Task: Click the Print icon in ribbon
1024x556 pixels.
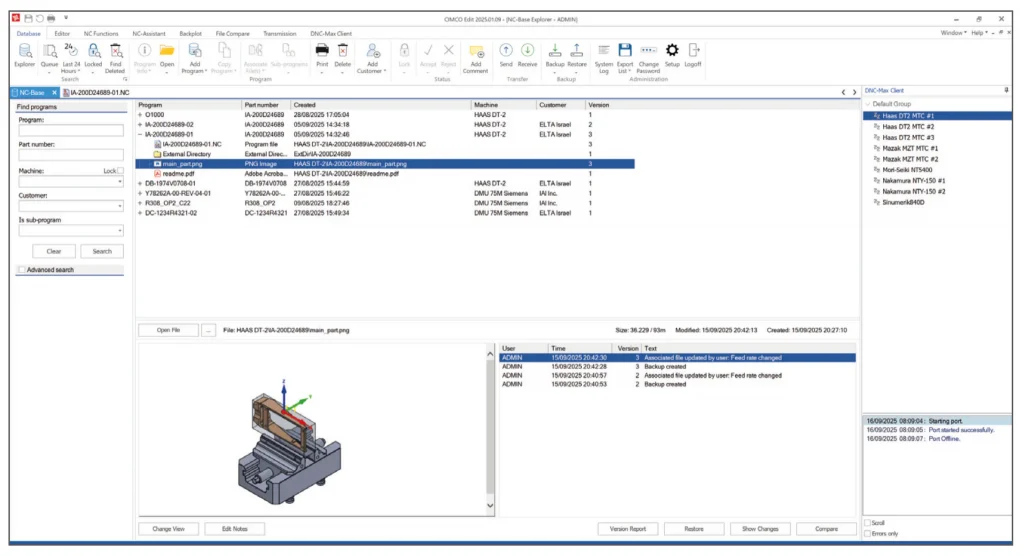Action: point(322,50)
